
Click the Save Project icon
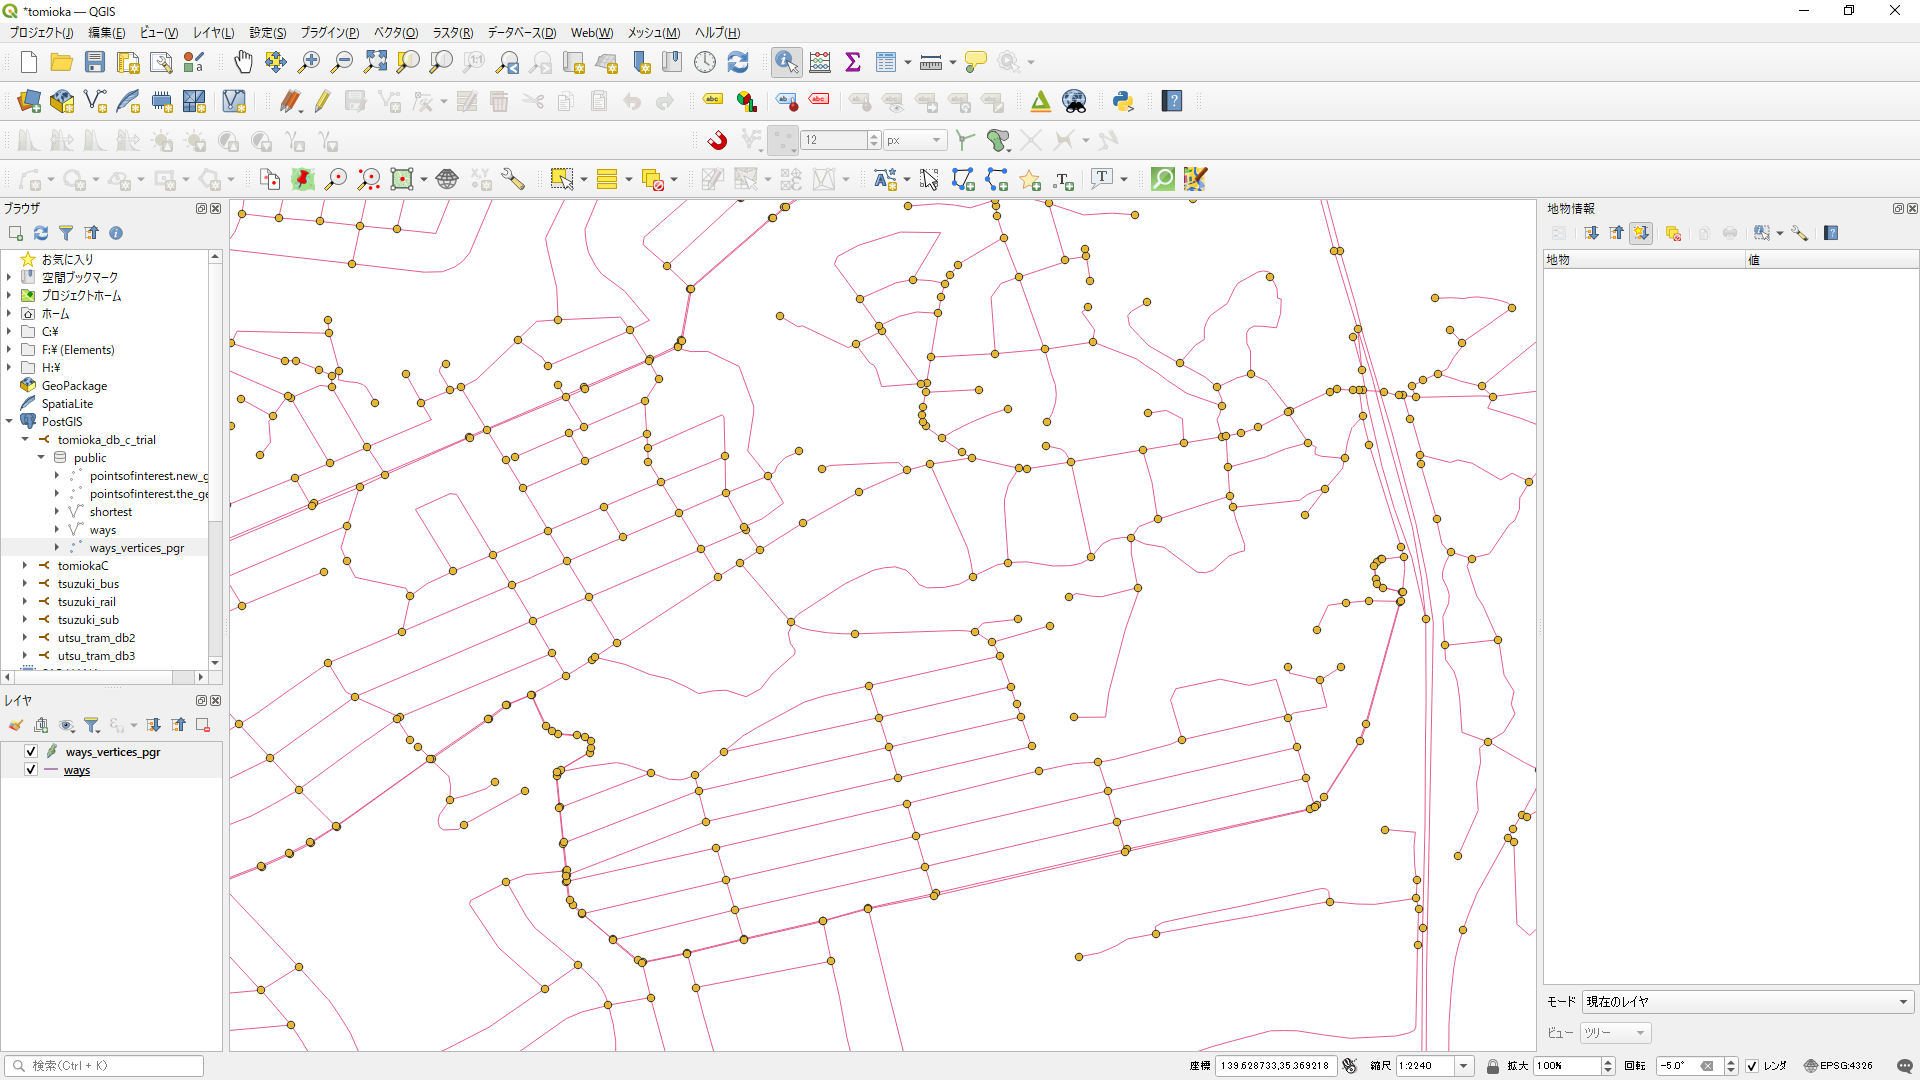[x=95, y=62]
